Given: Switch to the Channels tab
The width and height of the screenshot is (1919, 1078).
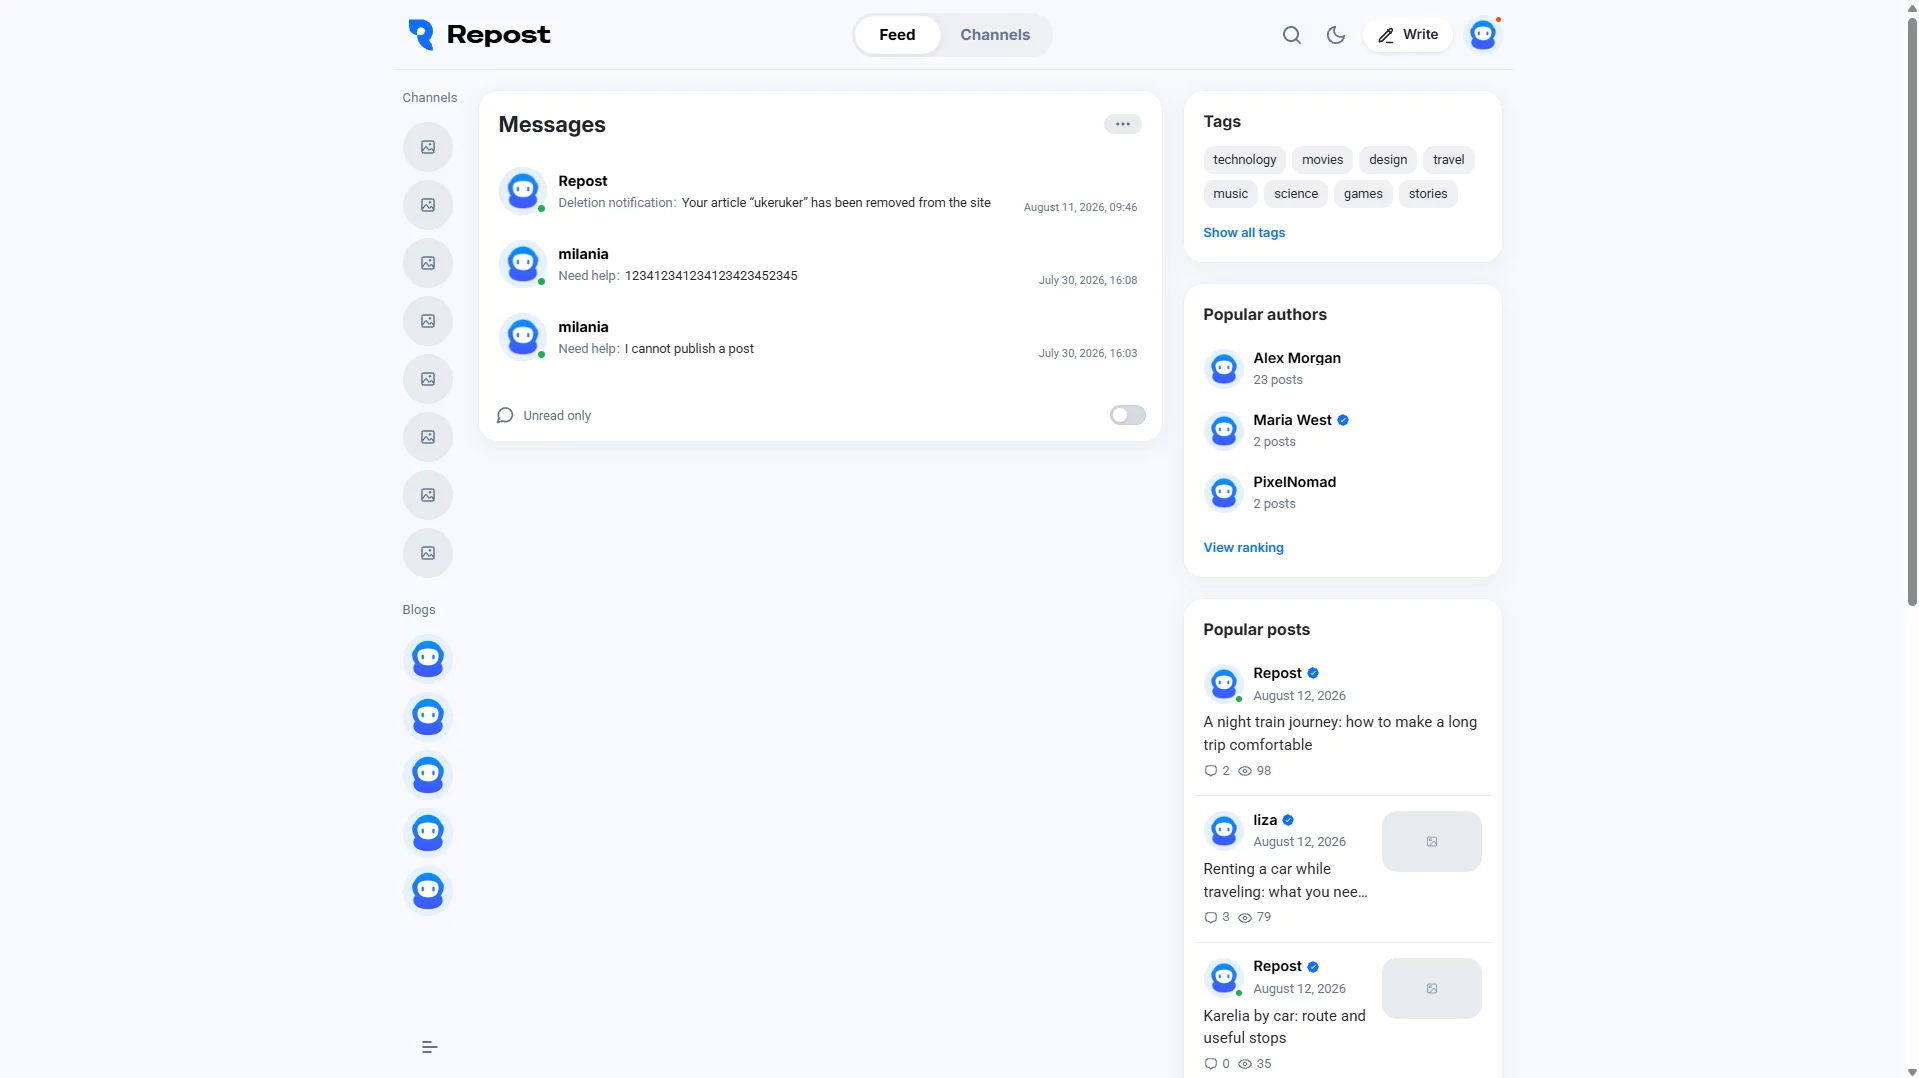Looking at the screenshot, I should pyautogui.click(x=995, y=35).
